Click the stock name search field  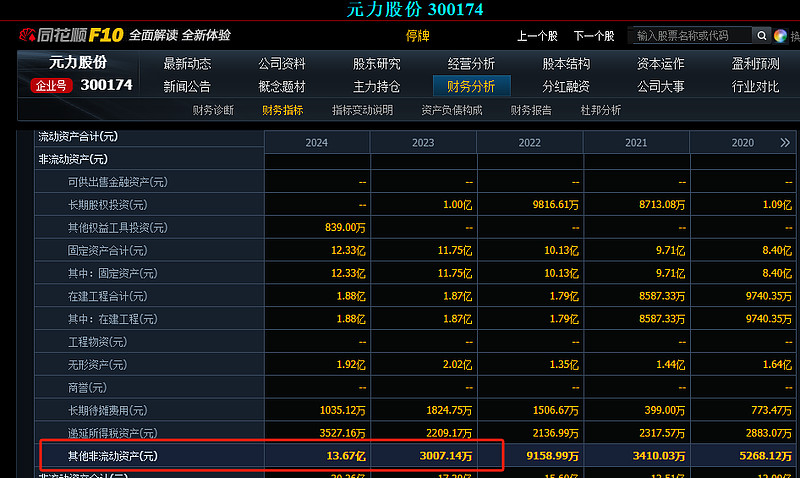(x=692, y=36)
